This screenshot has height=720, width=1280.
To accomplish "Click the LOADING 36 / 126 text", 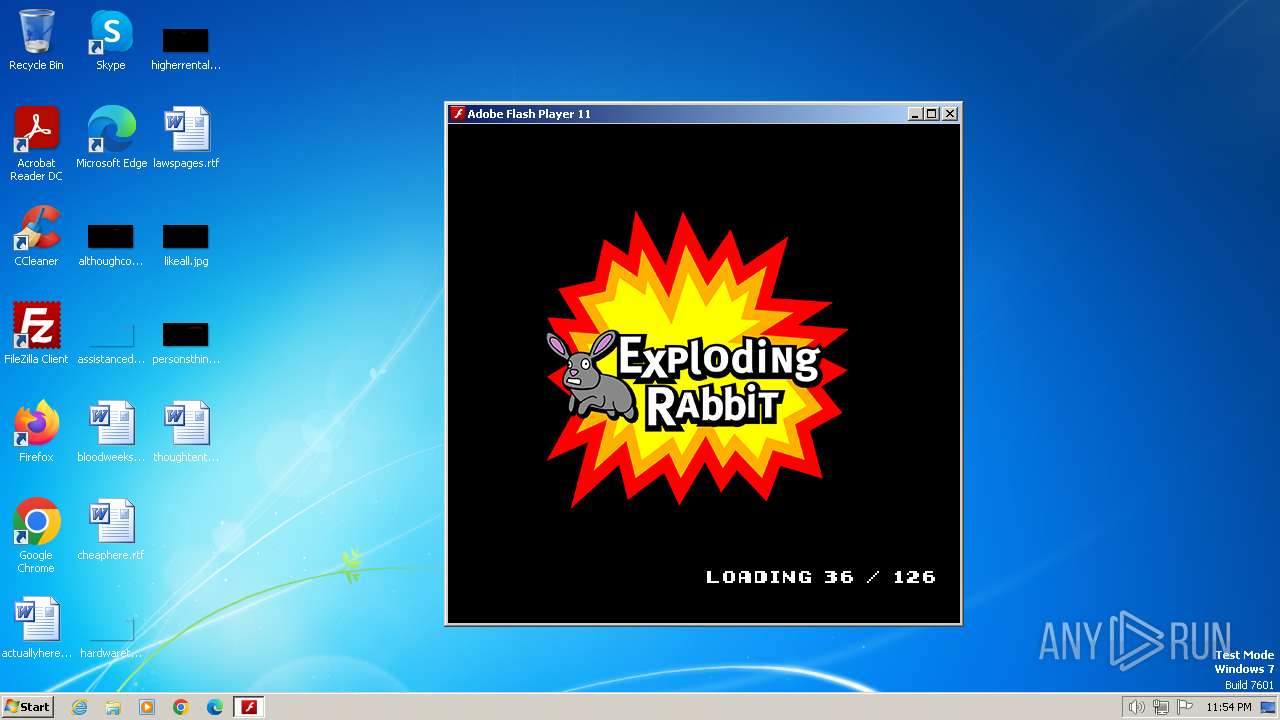I will (x=821, y=577).
